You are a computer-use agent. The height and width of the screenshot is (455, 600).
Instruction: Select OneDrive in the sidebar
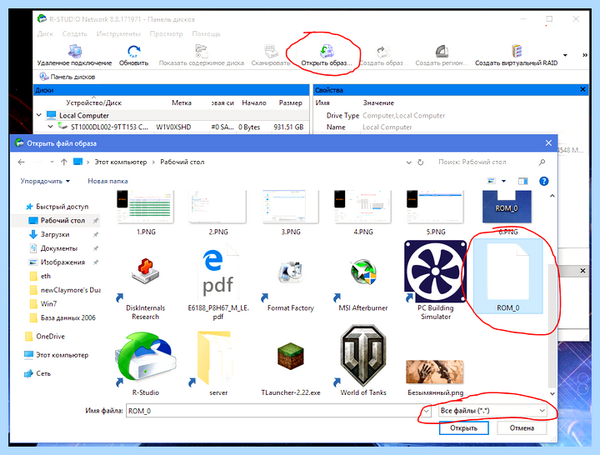click(x=45, y=336)
